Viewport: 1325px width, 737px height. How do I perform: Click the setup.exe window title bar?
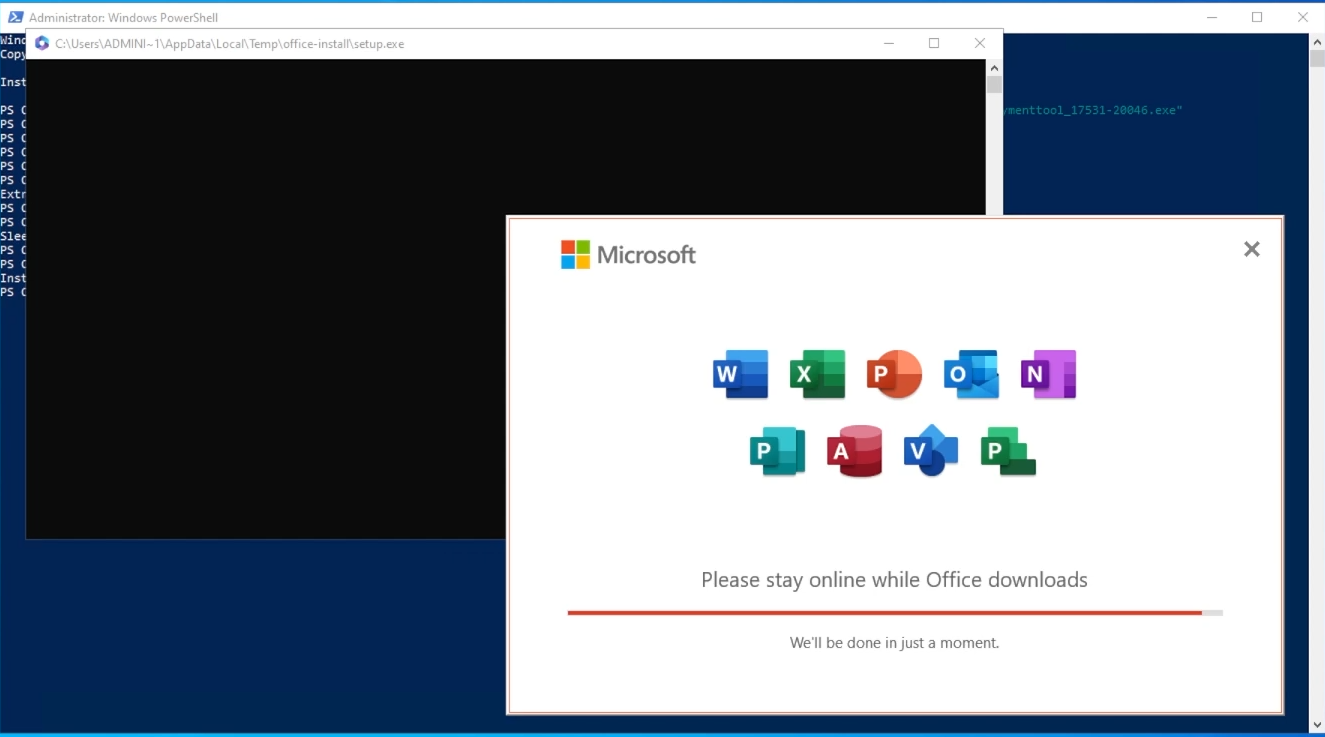click(x=600, y=43)
